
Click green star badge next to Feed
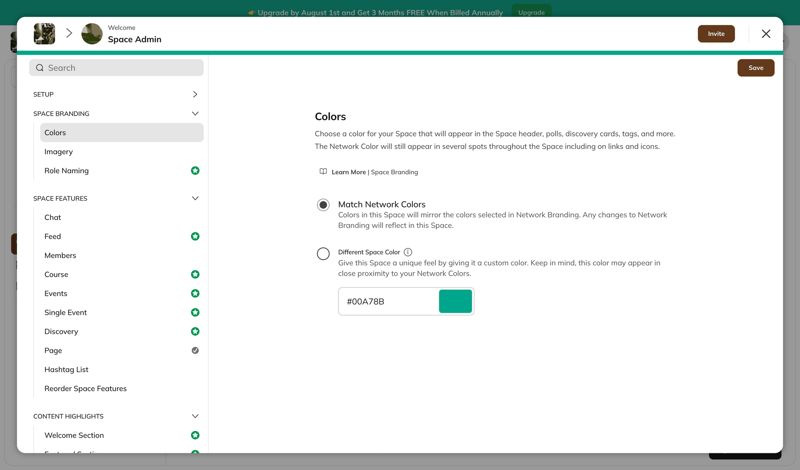[195, 236]
